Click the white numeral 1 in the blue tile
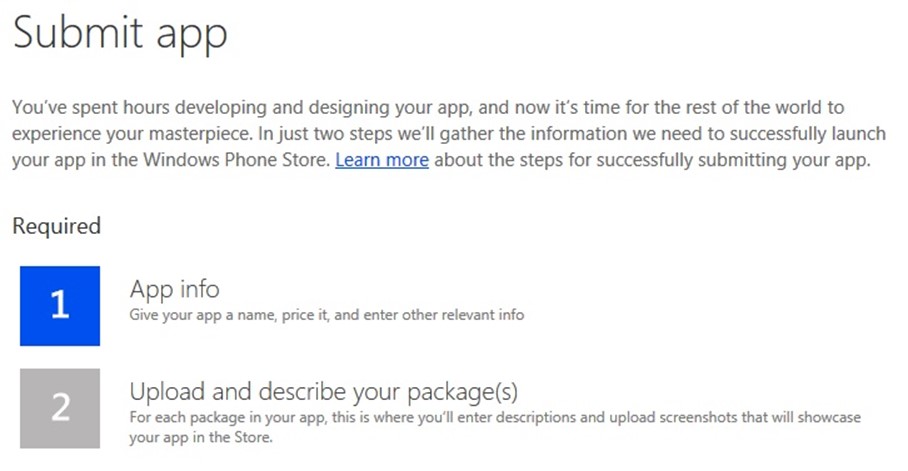Viewport: 908px width, 471px height. [60, 304]
